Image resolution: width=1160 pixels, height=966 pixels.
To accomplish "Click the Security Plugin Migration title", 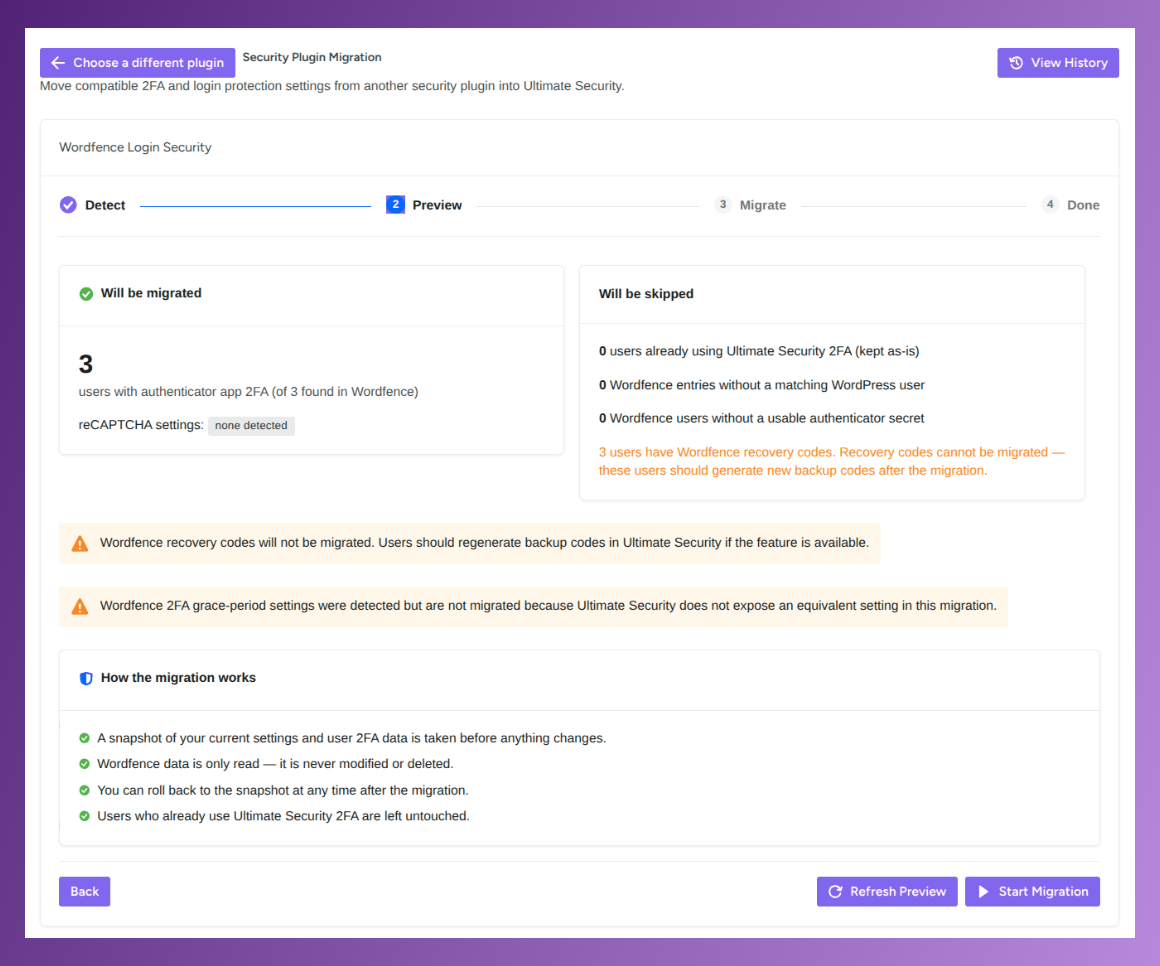I will point(312,57).
